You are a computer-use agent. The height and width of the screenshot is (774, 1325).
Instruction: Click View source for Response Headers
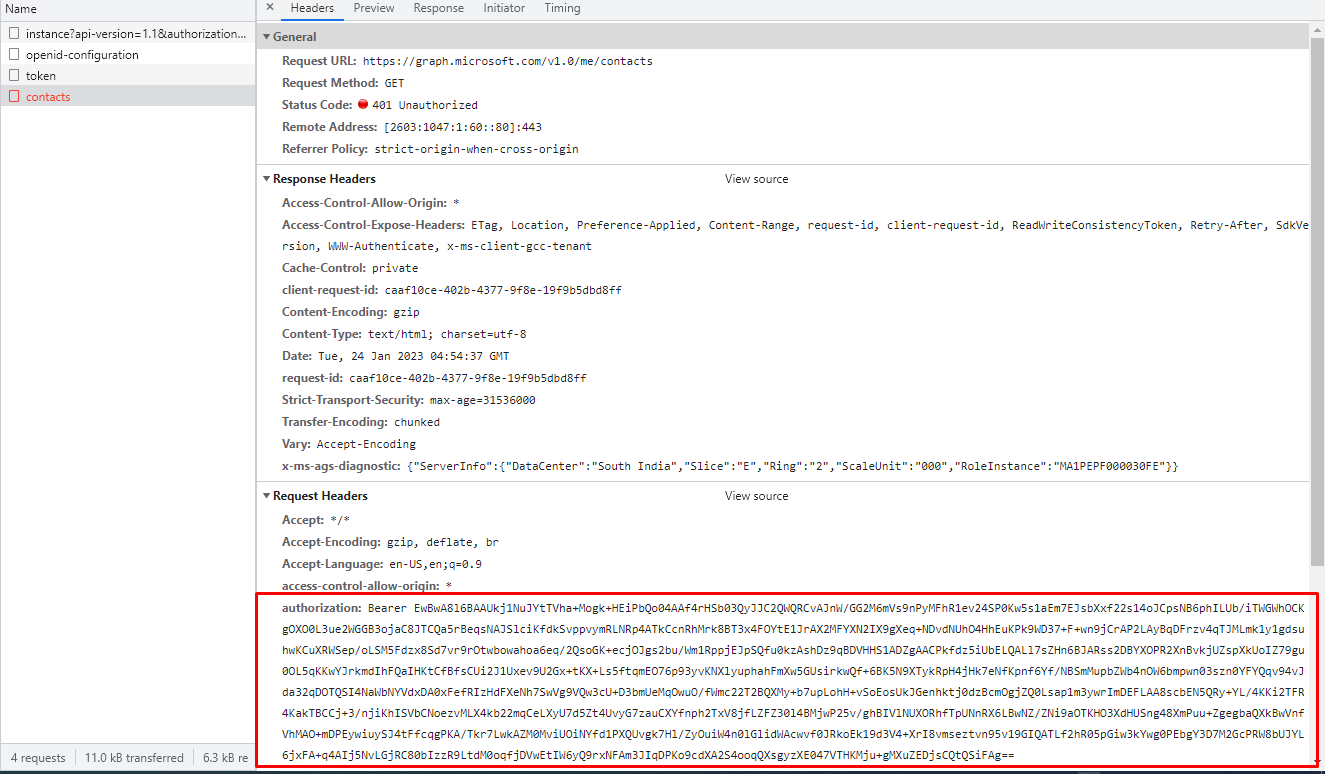coord(756,178)
